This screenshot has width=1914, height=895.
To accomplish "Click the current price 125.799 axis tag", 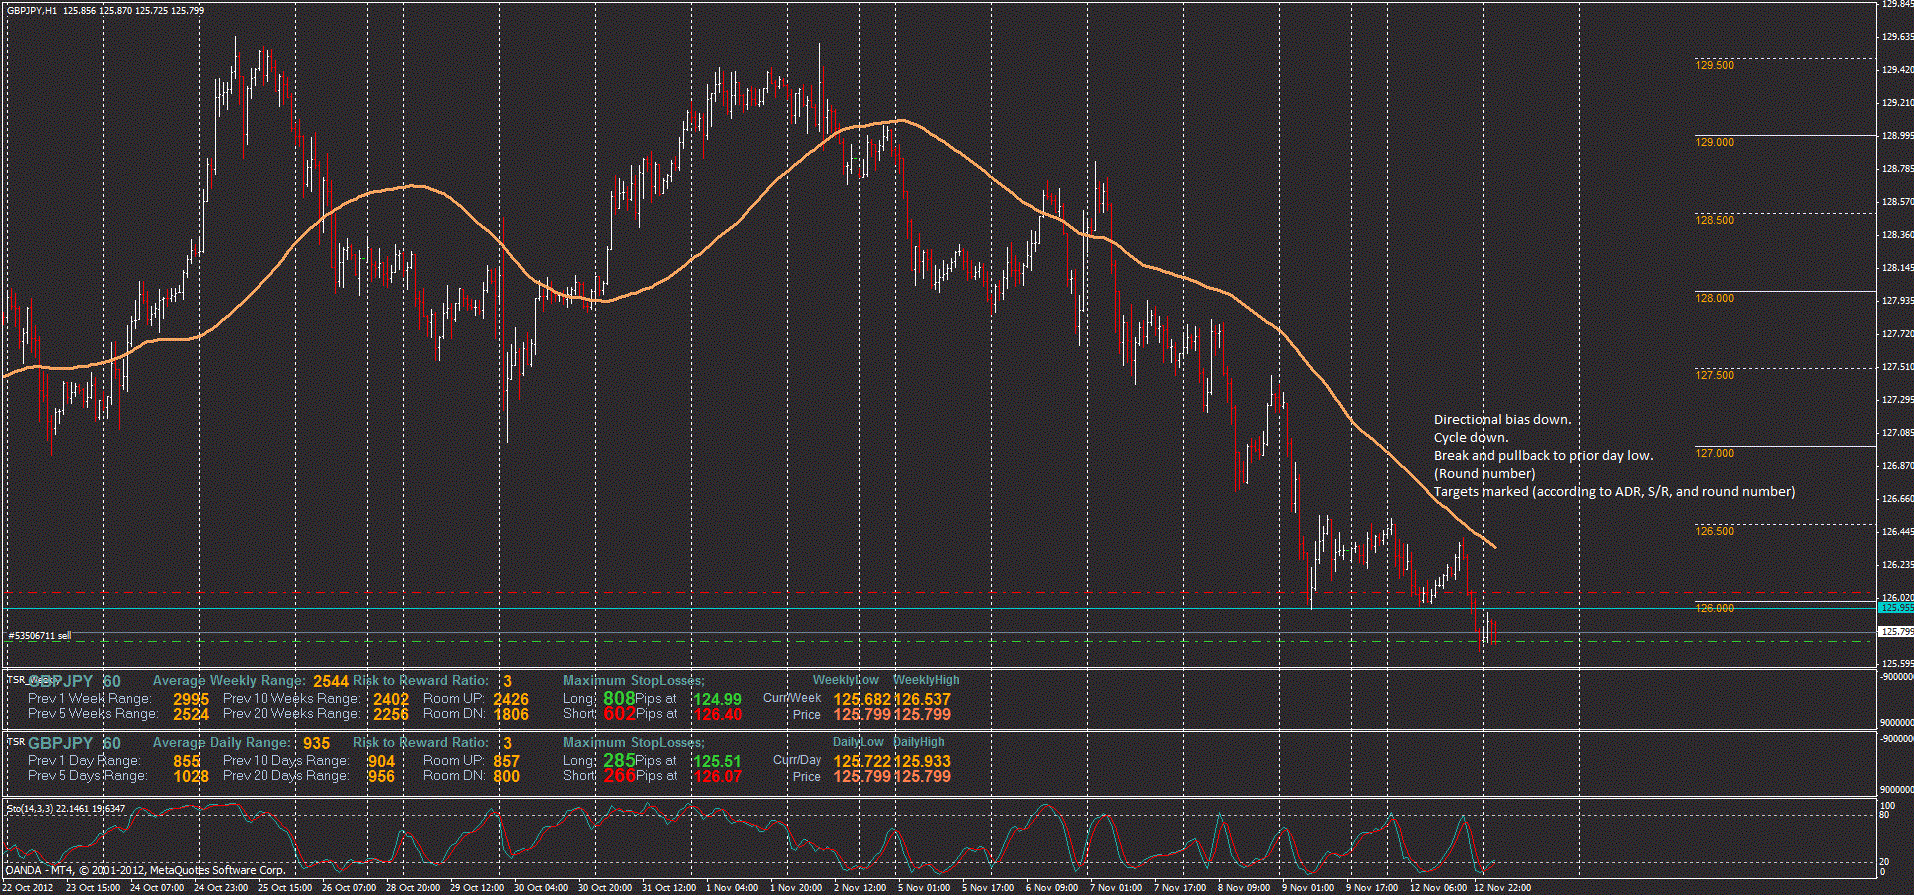I will pyautogui.click(x=1896, y=632).
